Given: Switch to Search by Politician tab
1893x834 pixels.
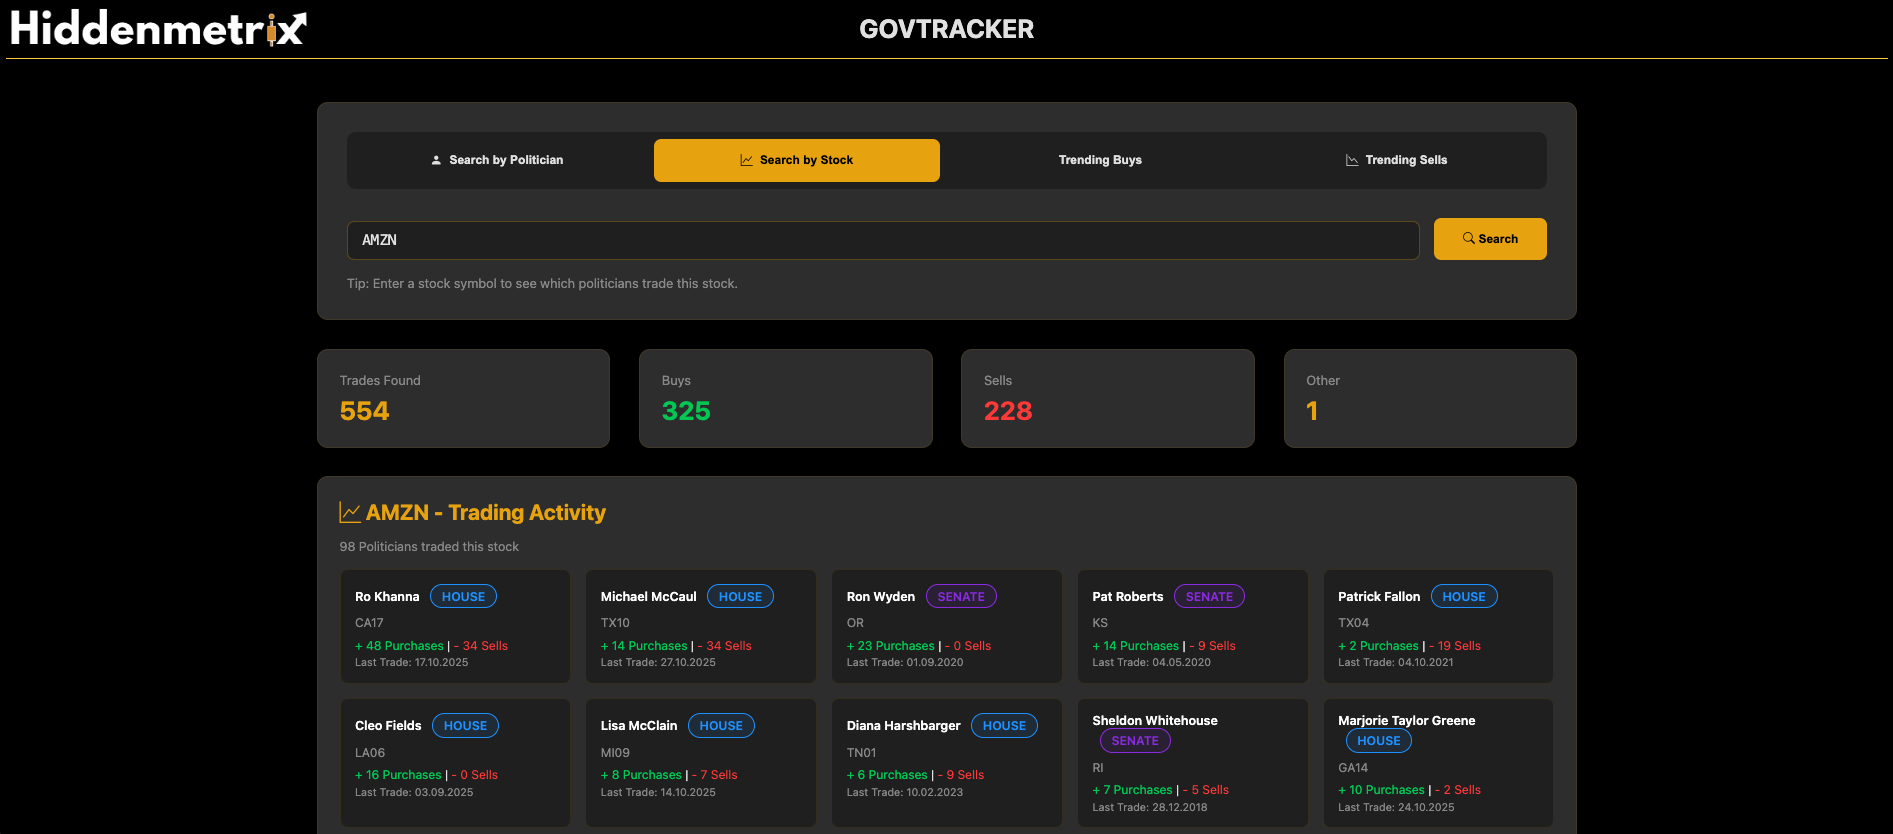Looking at the screenshot, I should click(x=497, y=160).
